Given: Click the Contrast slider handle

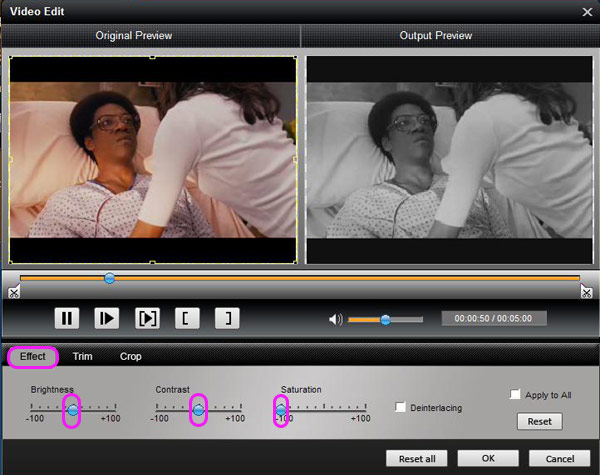Looking at the screenshot, I should pyautogui.click(x=197, y=410).
